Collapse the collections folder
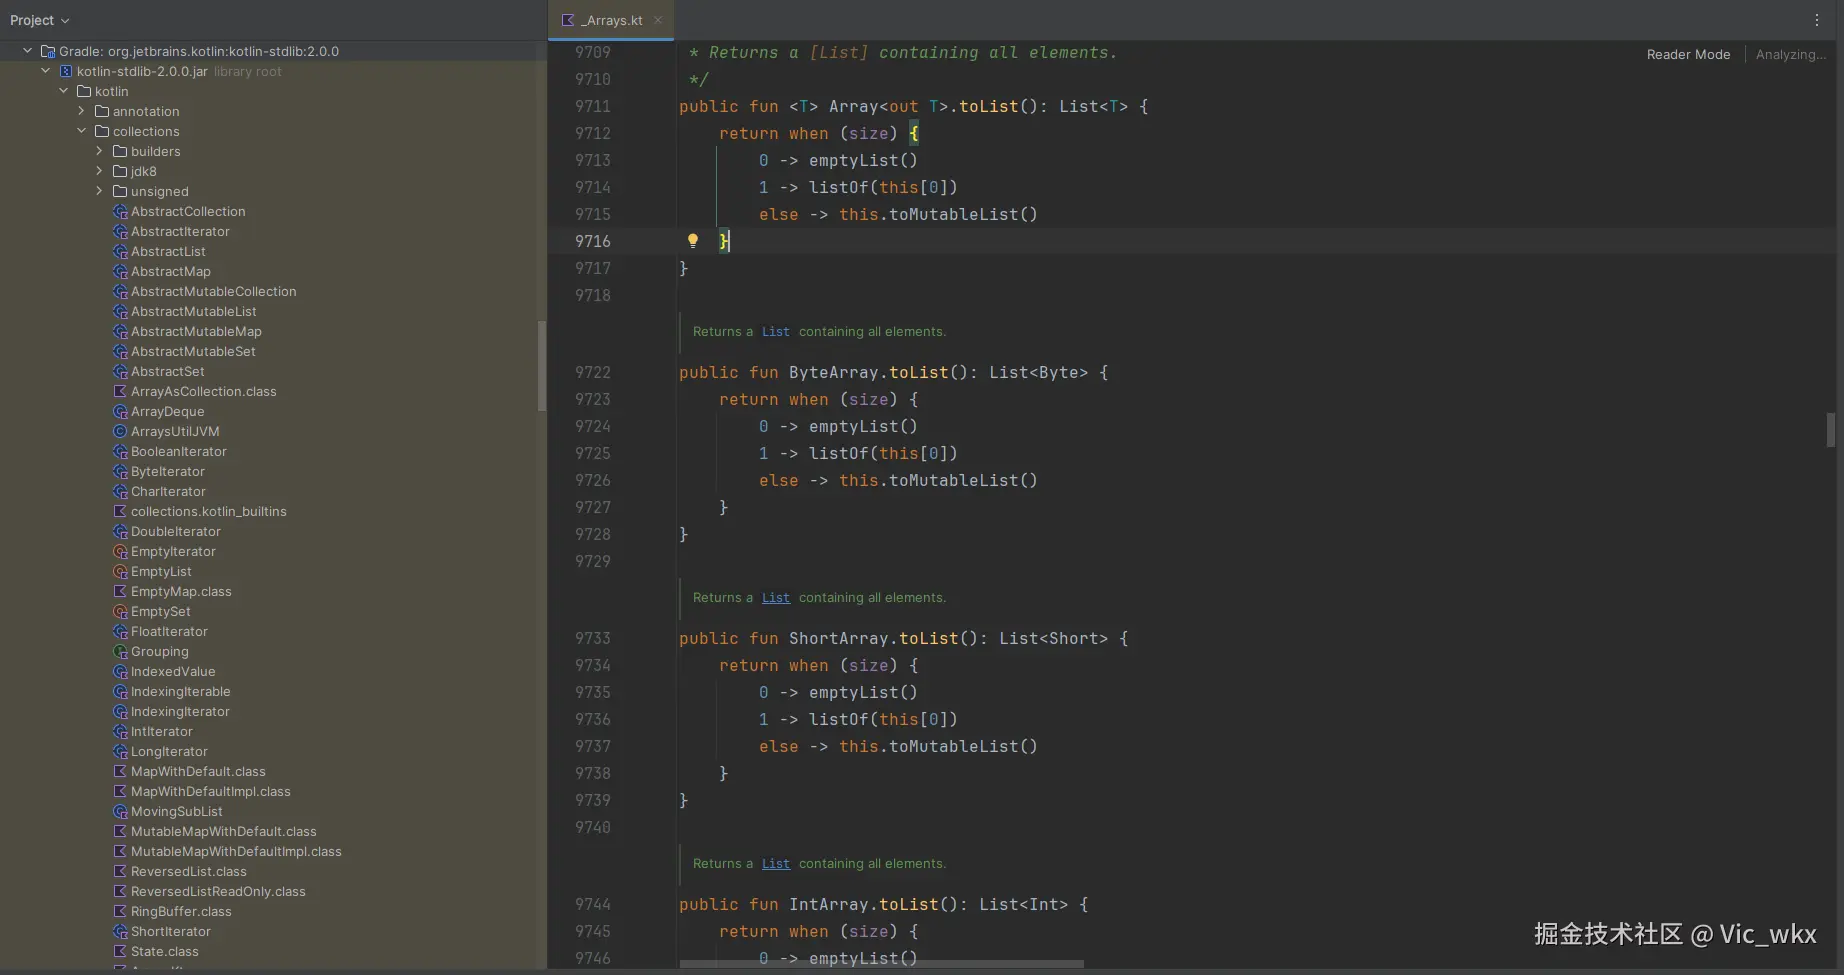This screenshot has height=975, width=1844. pyautogui.click(x=81, y=131)
